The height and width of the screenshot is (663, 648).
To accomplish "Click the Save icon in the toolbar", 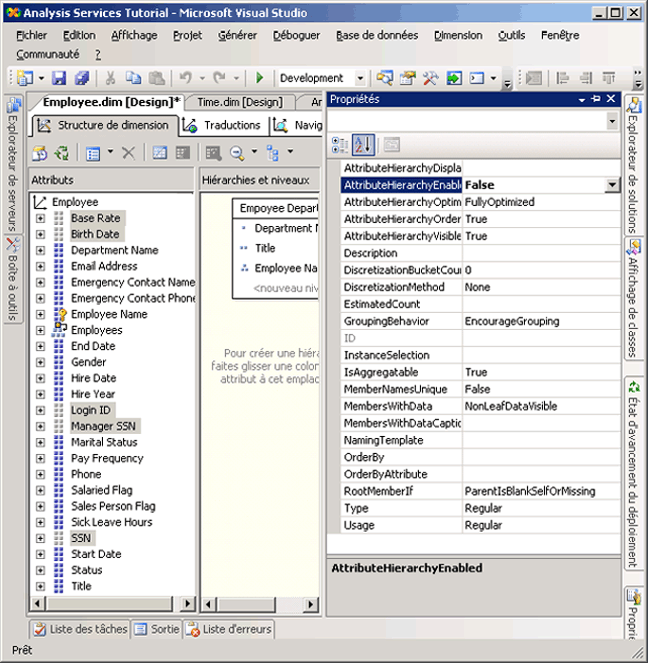I will coord(59,78).
